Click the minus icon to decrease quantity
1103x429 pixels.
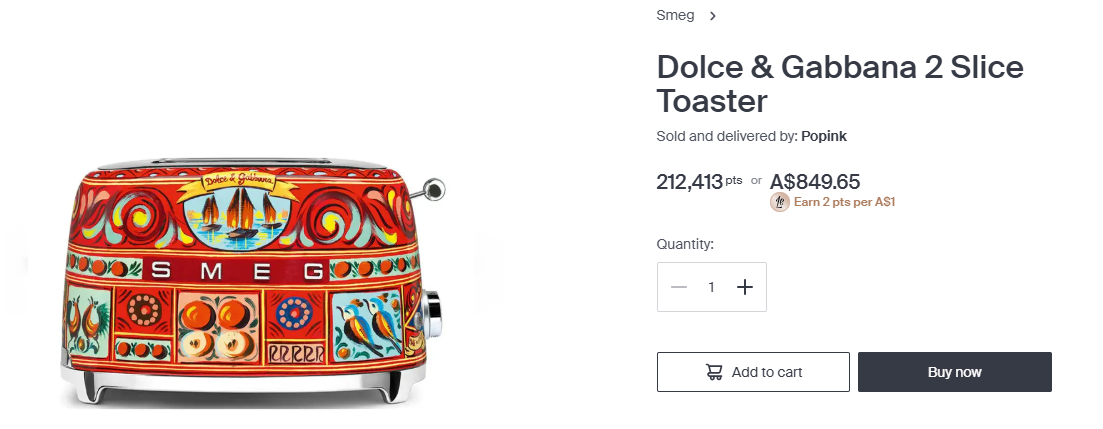[x=679, y=287]
